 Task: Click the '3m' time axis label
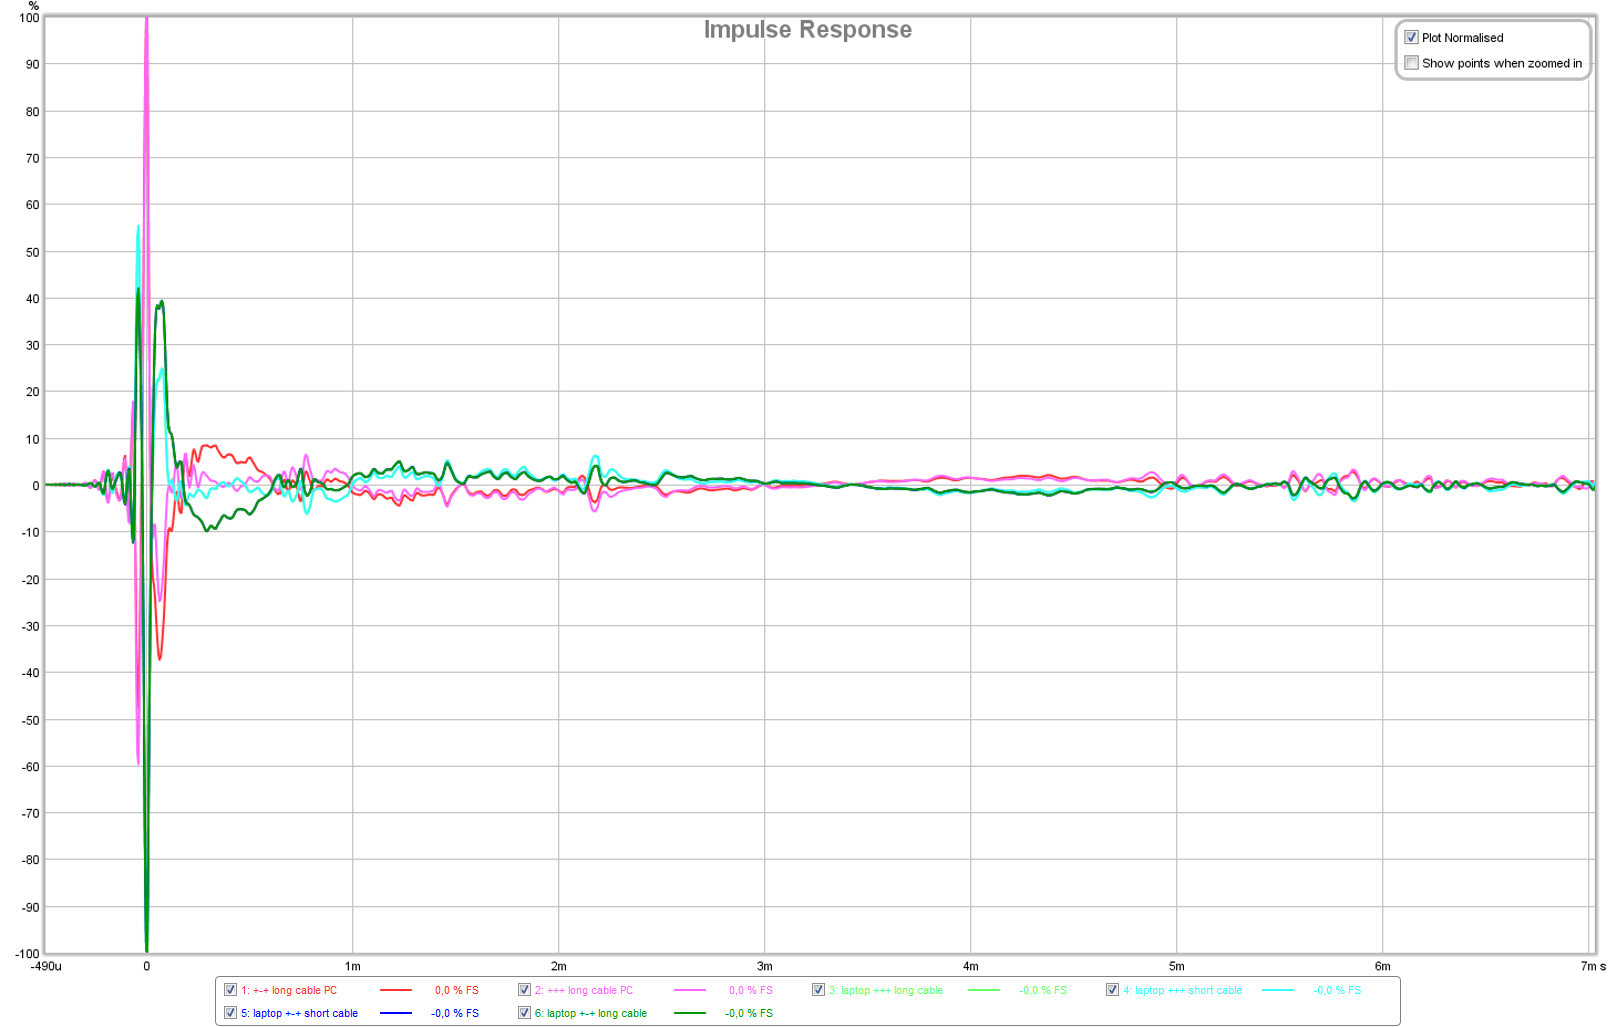(x=765, y=966)
